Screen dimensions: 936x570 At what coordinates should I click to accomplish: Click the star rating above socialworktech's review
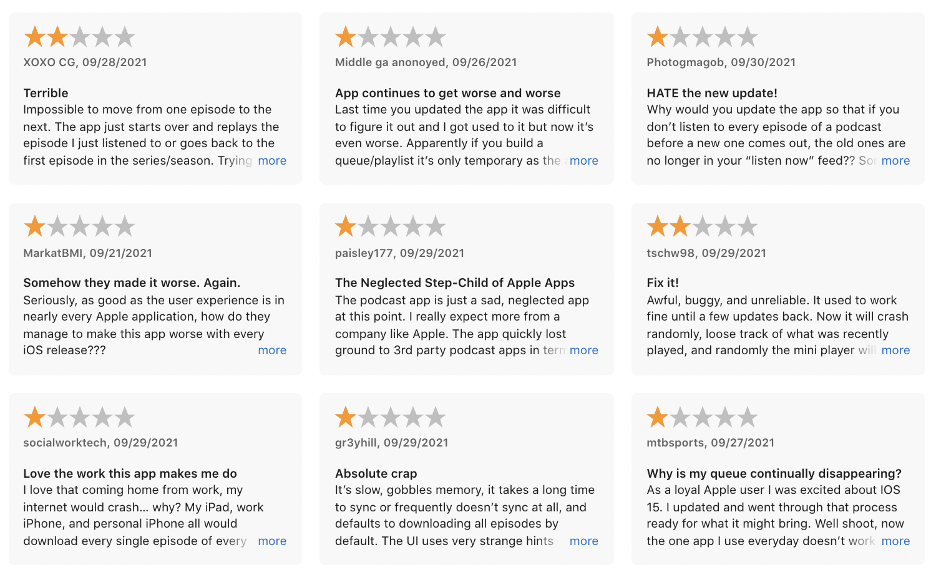click(79, 417)
